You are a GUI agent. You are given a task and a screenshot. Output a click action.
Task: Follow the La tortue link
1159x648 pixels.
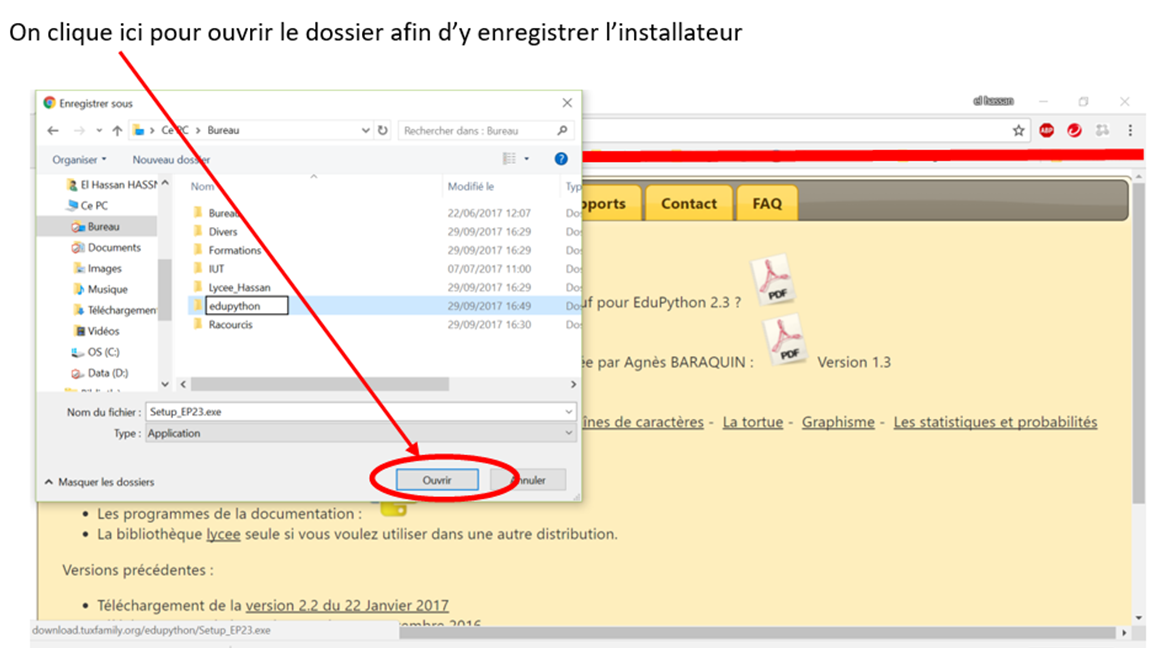pos(752,422)
